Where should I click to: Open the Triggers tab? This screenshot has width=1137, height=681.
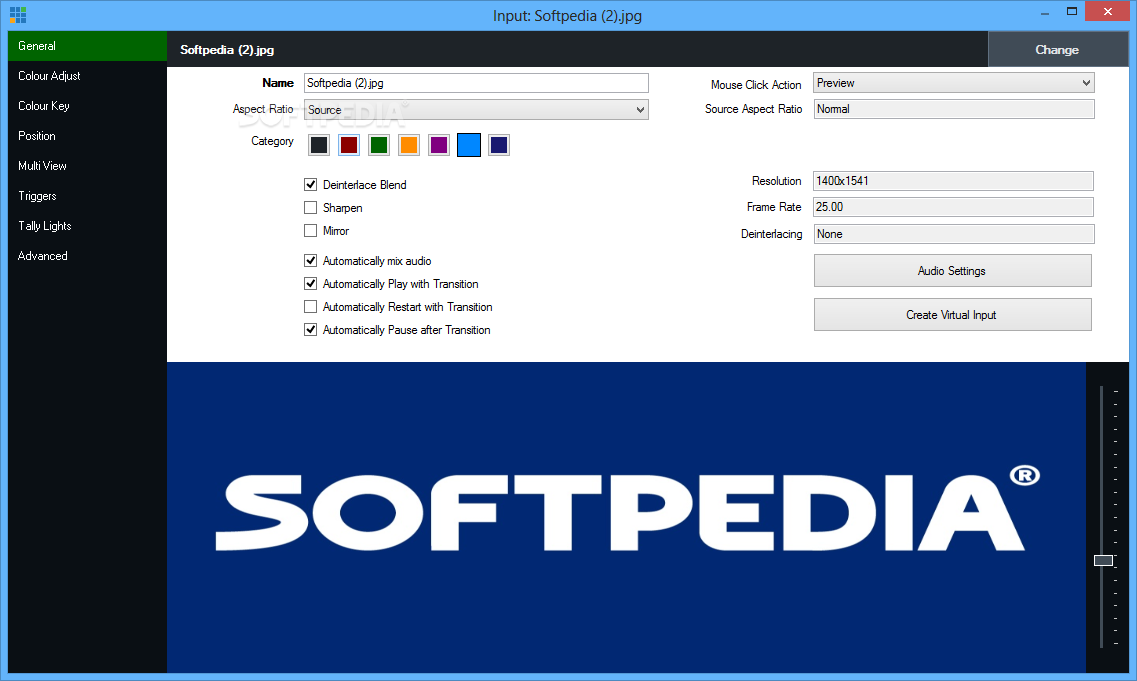tap(87, 196)
